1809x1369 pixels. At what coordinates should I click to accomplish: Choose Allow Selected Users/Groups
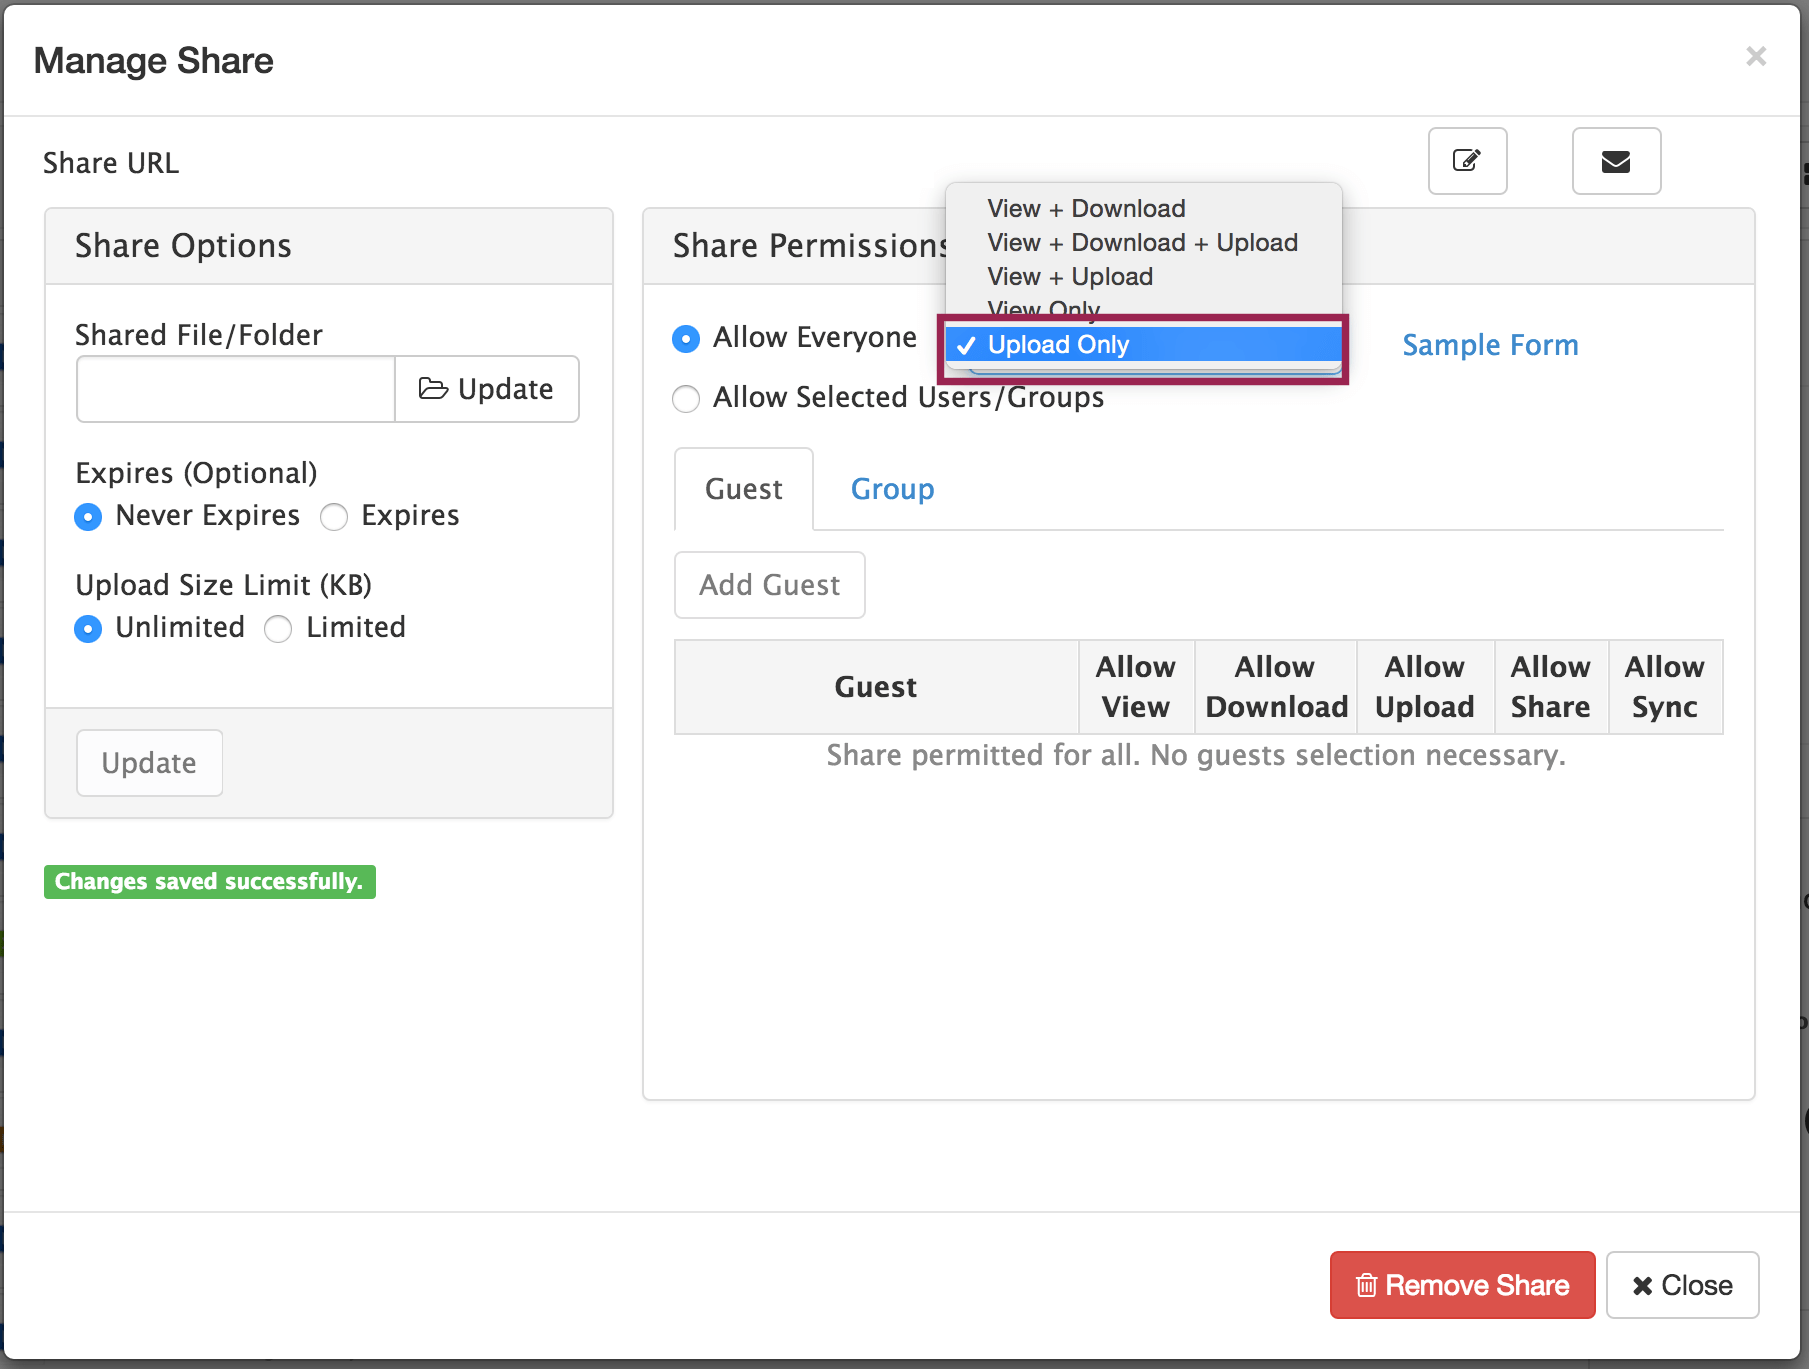pos(686,398)
